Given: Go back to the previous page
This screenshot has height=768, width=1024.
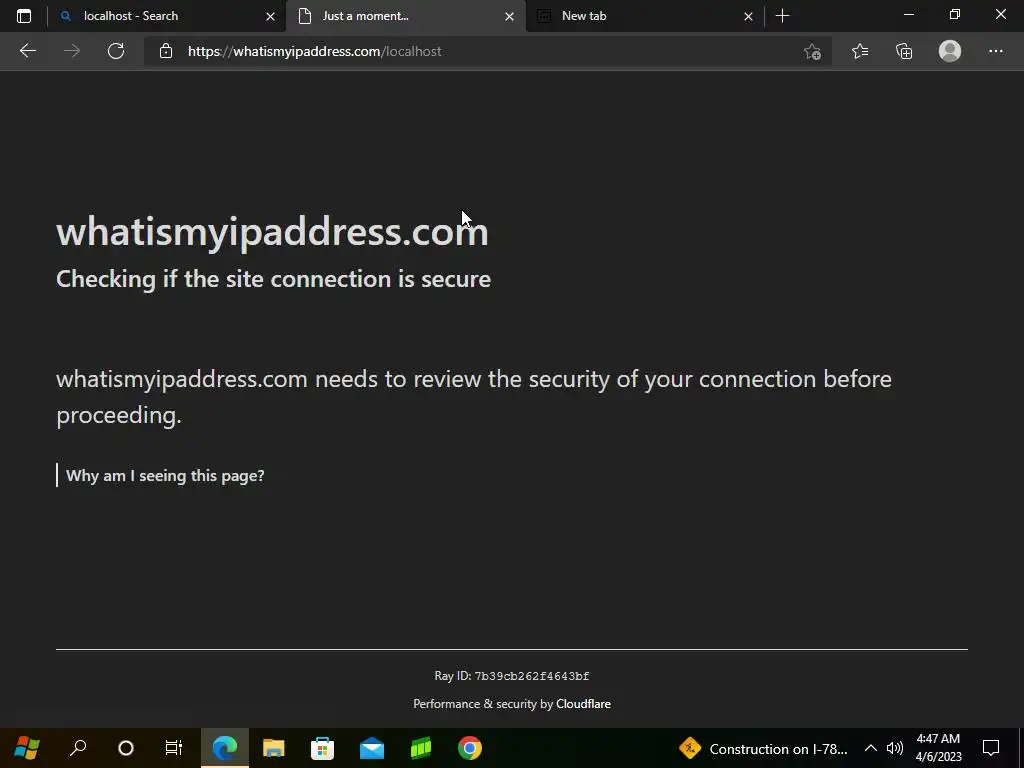Looking at the screenshot, I should 27,51.
